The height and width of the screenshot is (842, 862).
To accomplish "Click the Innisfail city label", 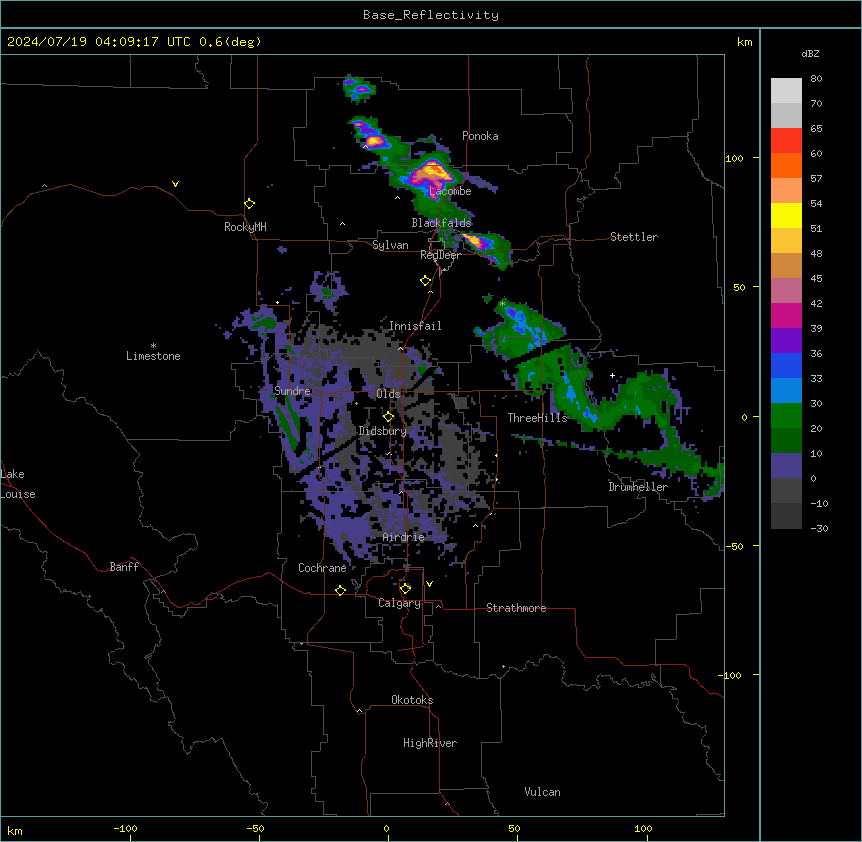I will [415, 326].
